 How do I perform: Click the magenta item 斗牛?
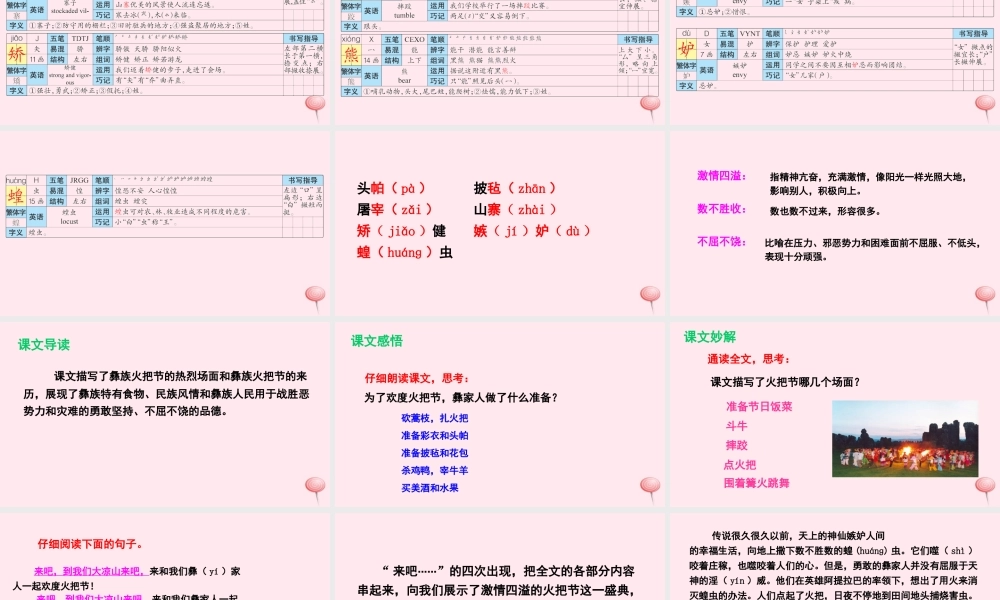tap(736, 426)
